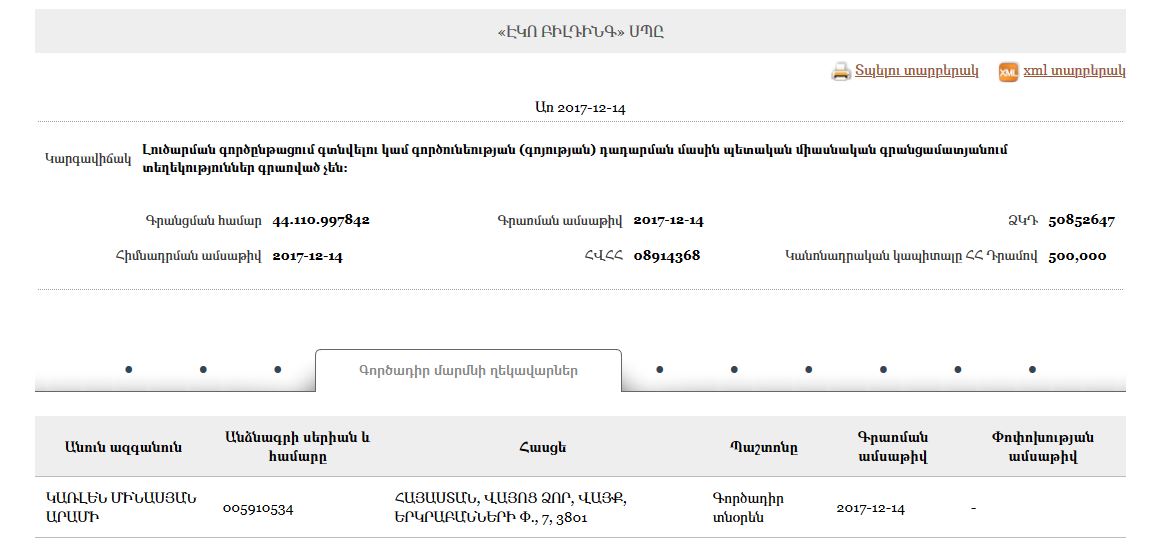The height and width of the screenshot is (557, 1151).
Task: Click the «ՁԿԴ» value 50852647
Action: point(1081,220)
